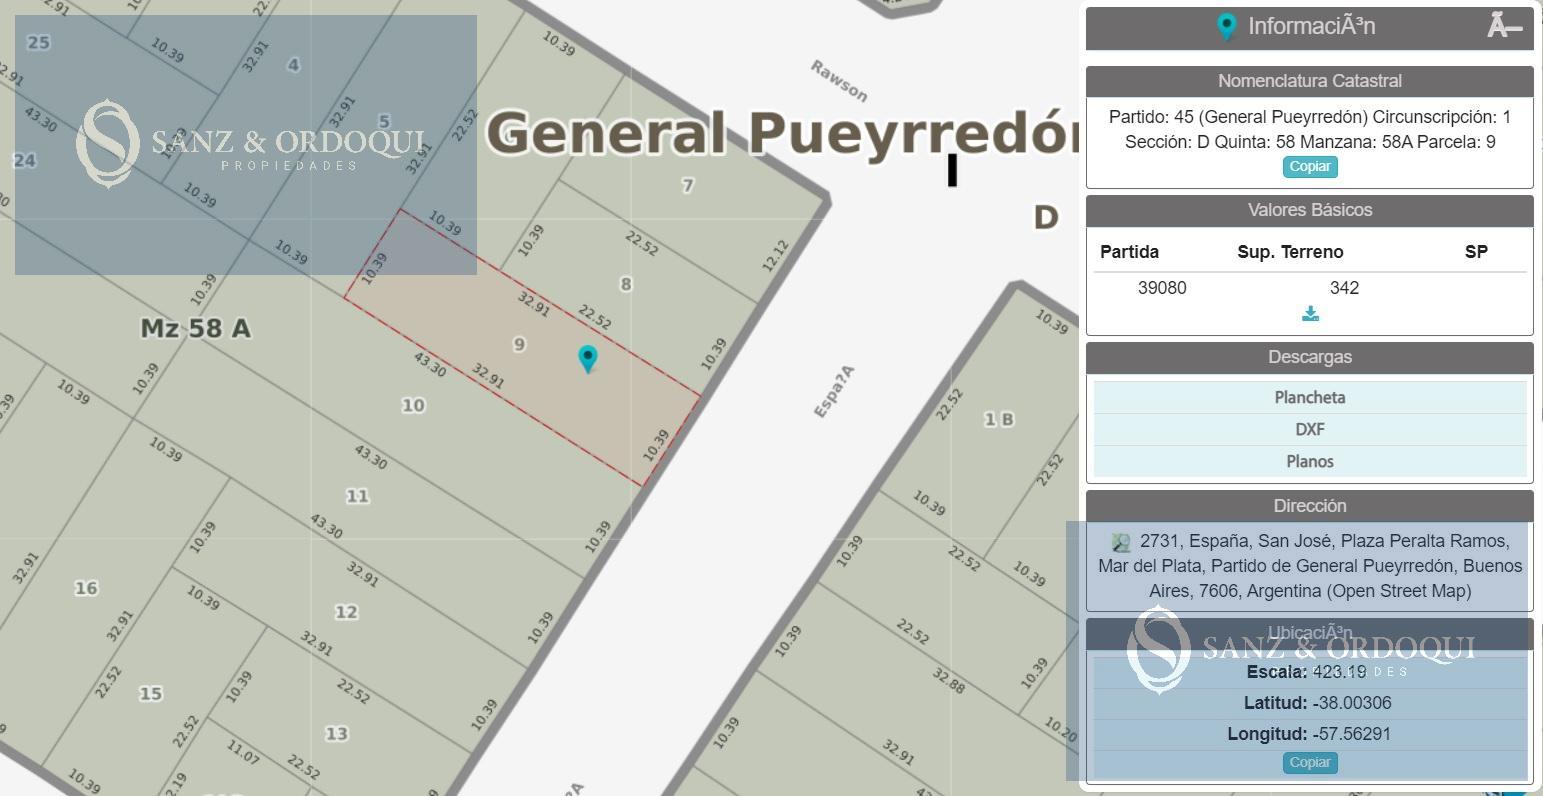The width and height of the screenshot is (1543, 796).
Task: Select parcel 10 on the map
Action: tap(413, 405)
